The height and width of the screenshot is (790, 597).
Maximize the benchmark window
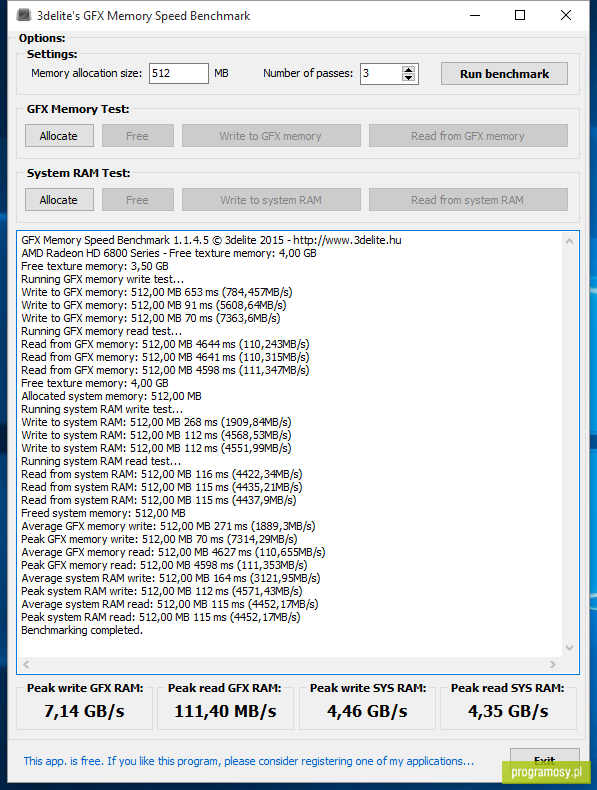click(520, 15)
